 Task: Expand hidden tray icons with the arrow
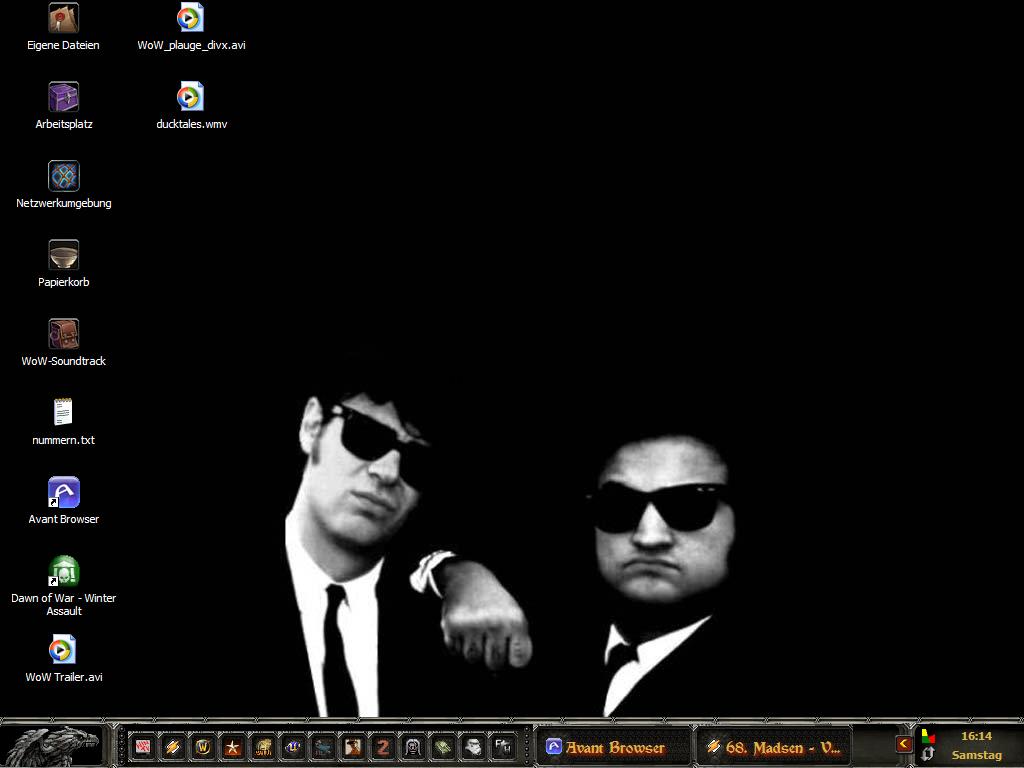904,744
